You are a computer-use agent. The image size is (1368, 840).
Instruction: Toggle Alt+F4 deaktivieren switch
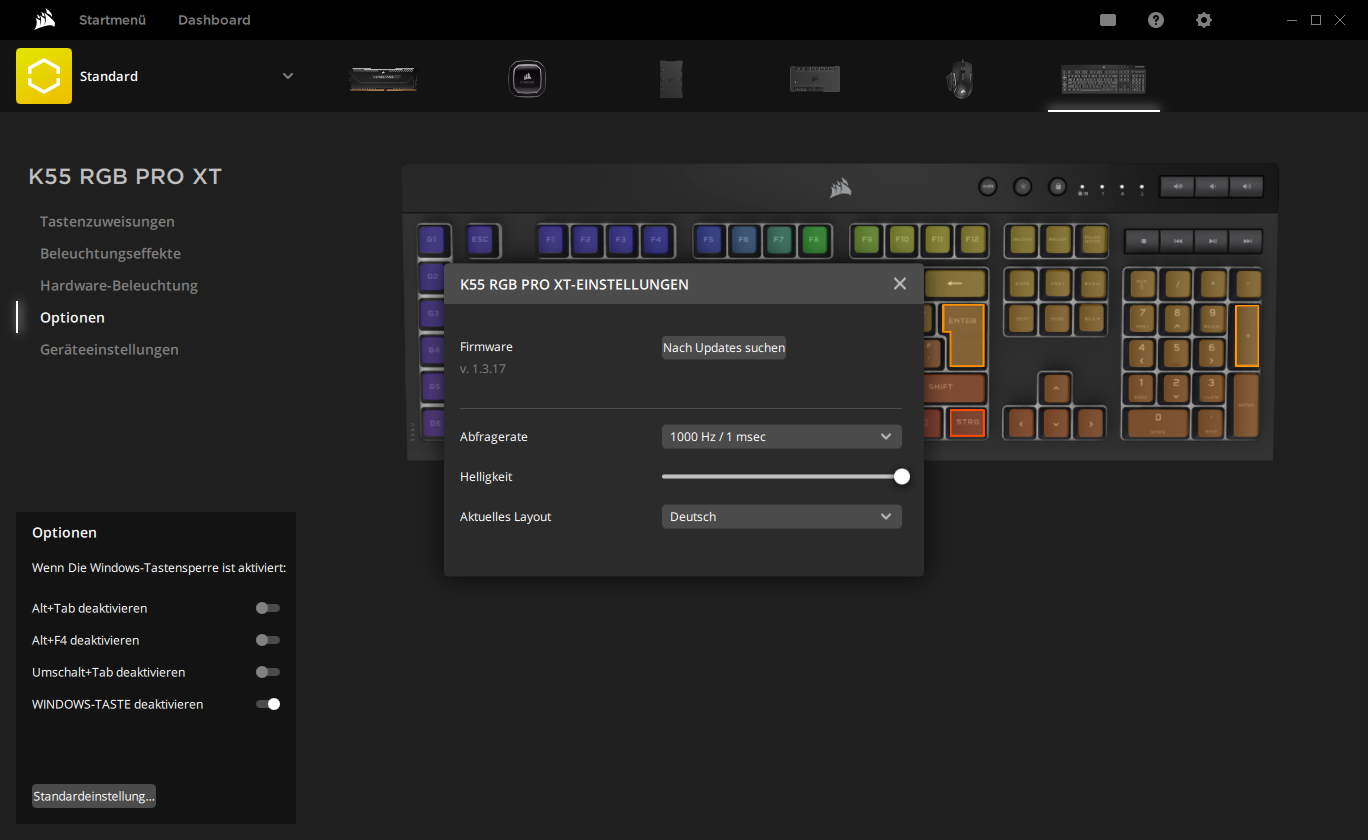[x=267, y=640]
